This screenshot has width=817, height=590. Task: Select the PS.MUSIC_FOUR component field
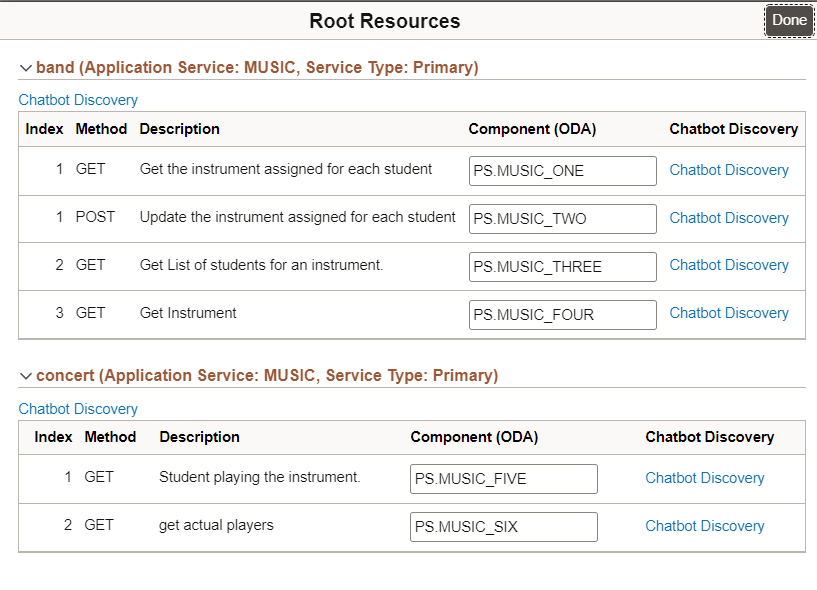click(x=562, y=315)
